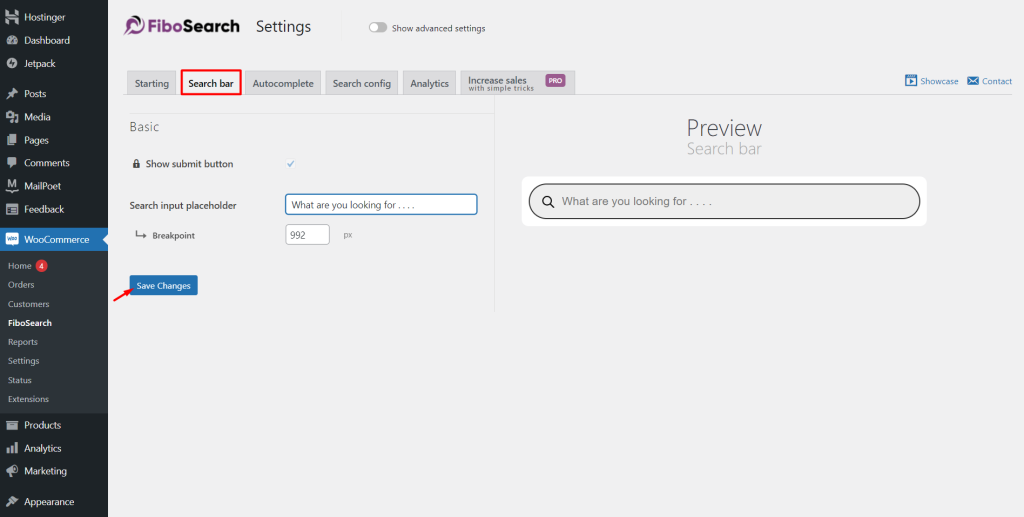
Task: Open the Showcase link
Action: [x=939, y=81]
